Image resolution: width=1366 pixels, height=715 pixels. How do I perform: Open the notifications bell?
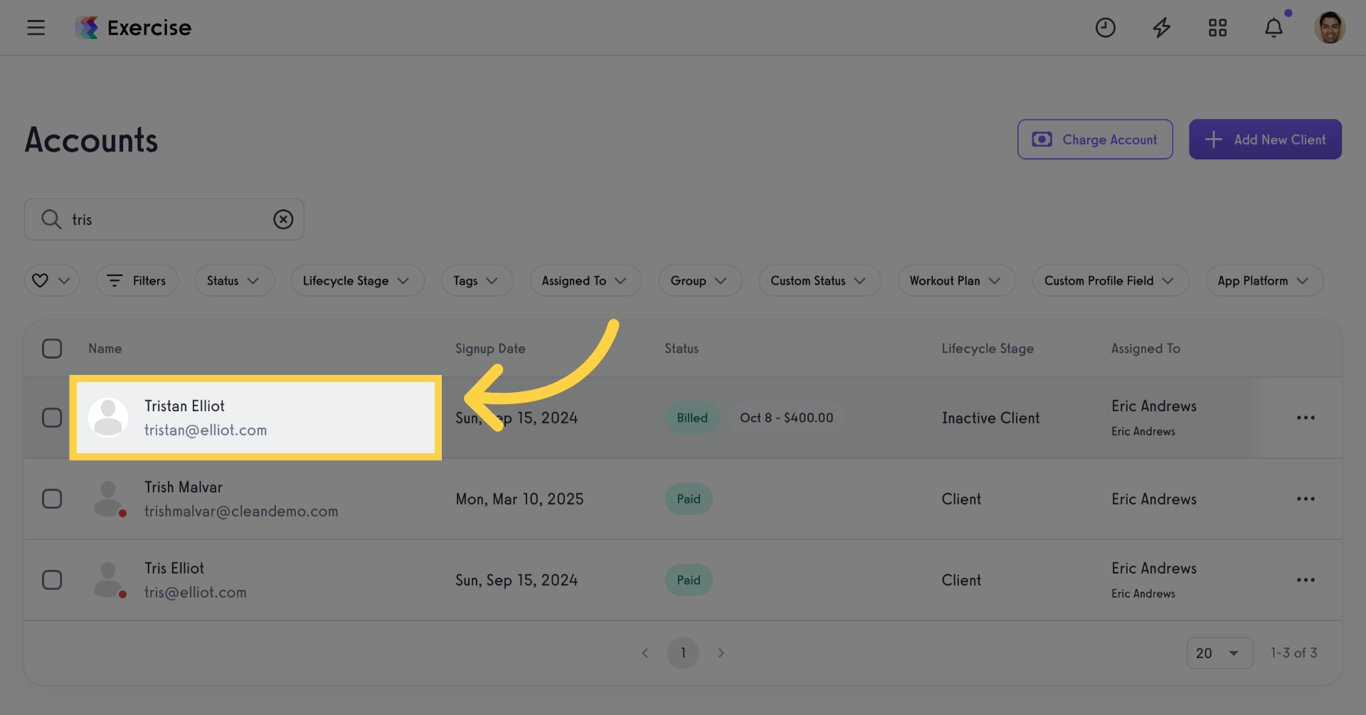point(1273,27)
